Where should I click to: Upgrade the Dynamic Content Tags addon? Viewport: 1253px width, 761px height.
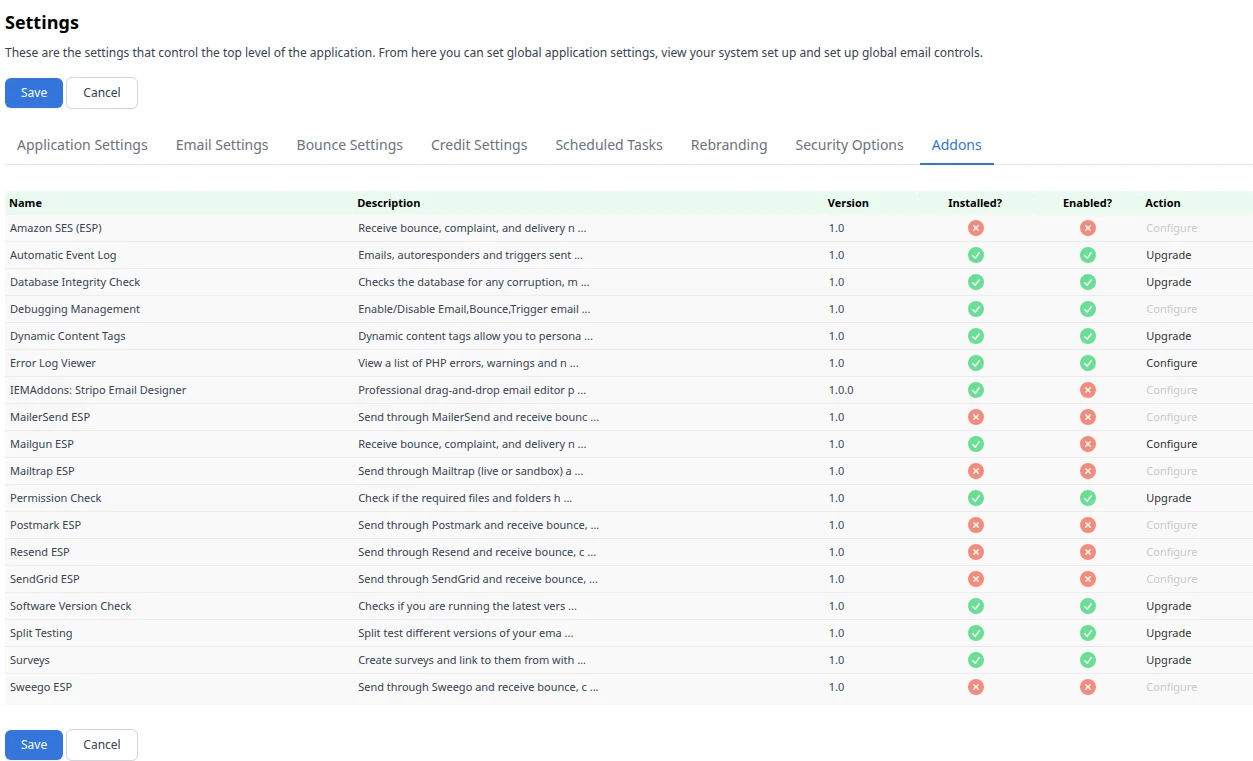pos(1168,336)
